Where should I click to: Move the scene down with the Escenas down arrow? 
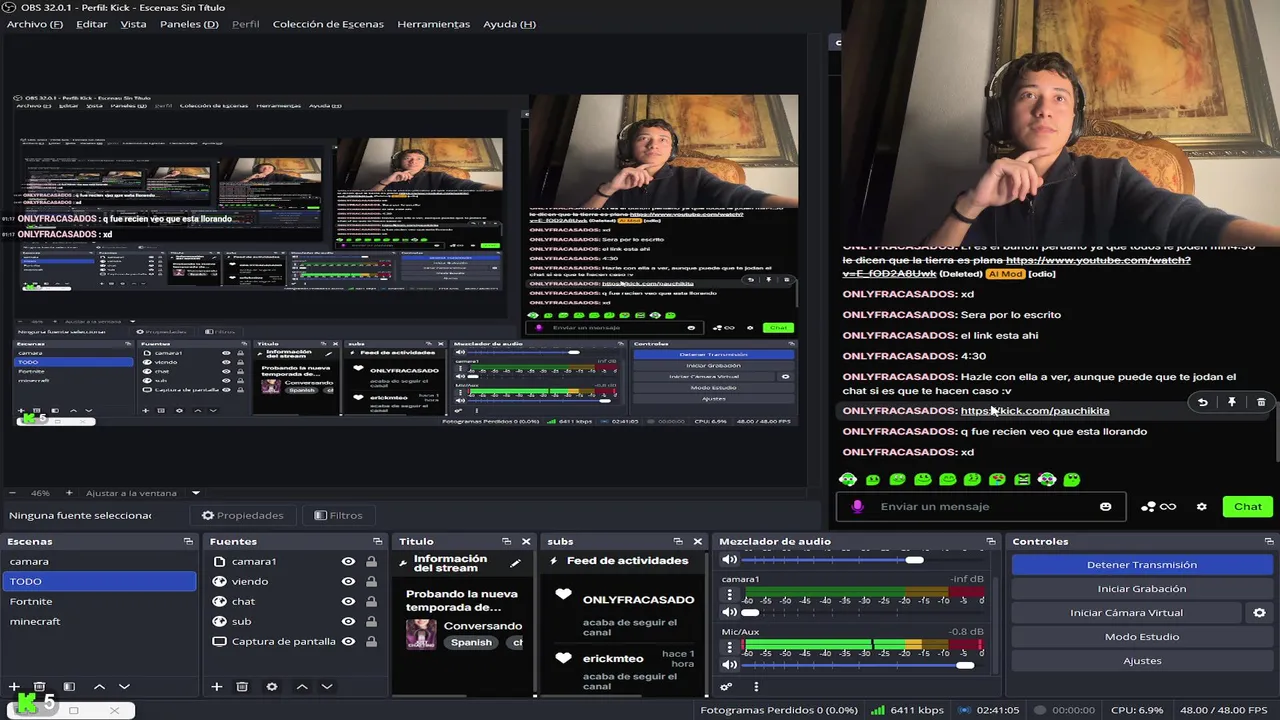(124, 687)
